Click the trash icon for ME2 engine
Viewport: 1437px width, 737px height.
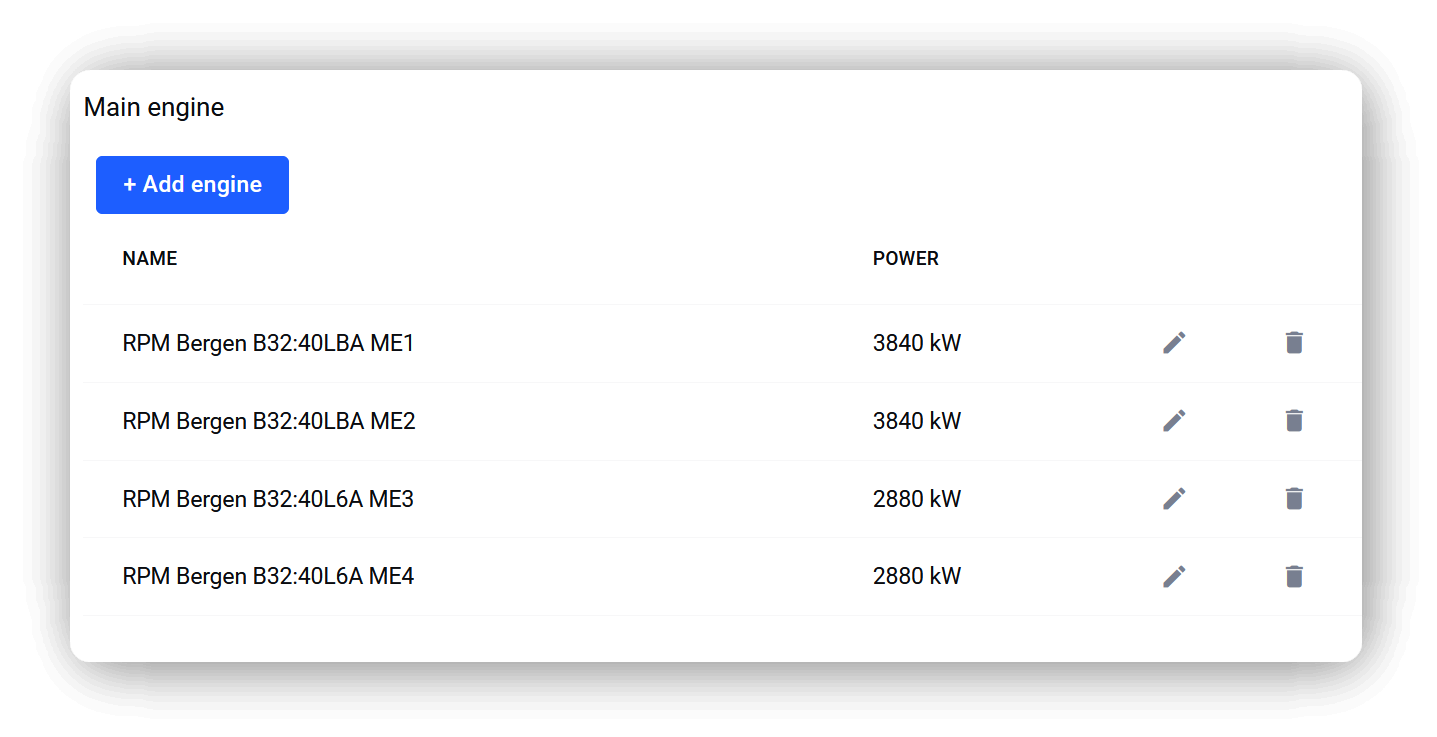tap(1294, 421)
